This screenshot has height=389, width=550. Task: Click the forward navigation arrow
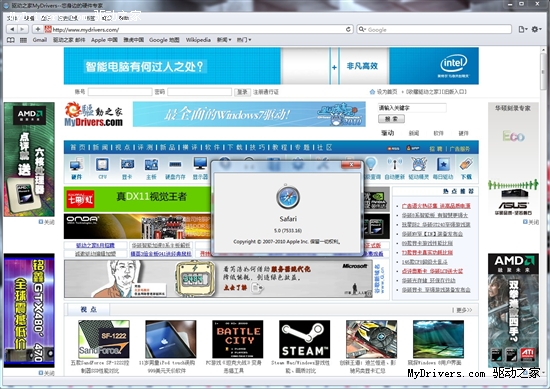coord(22,29)
